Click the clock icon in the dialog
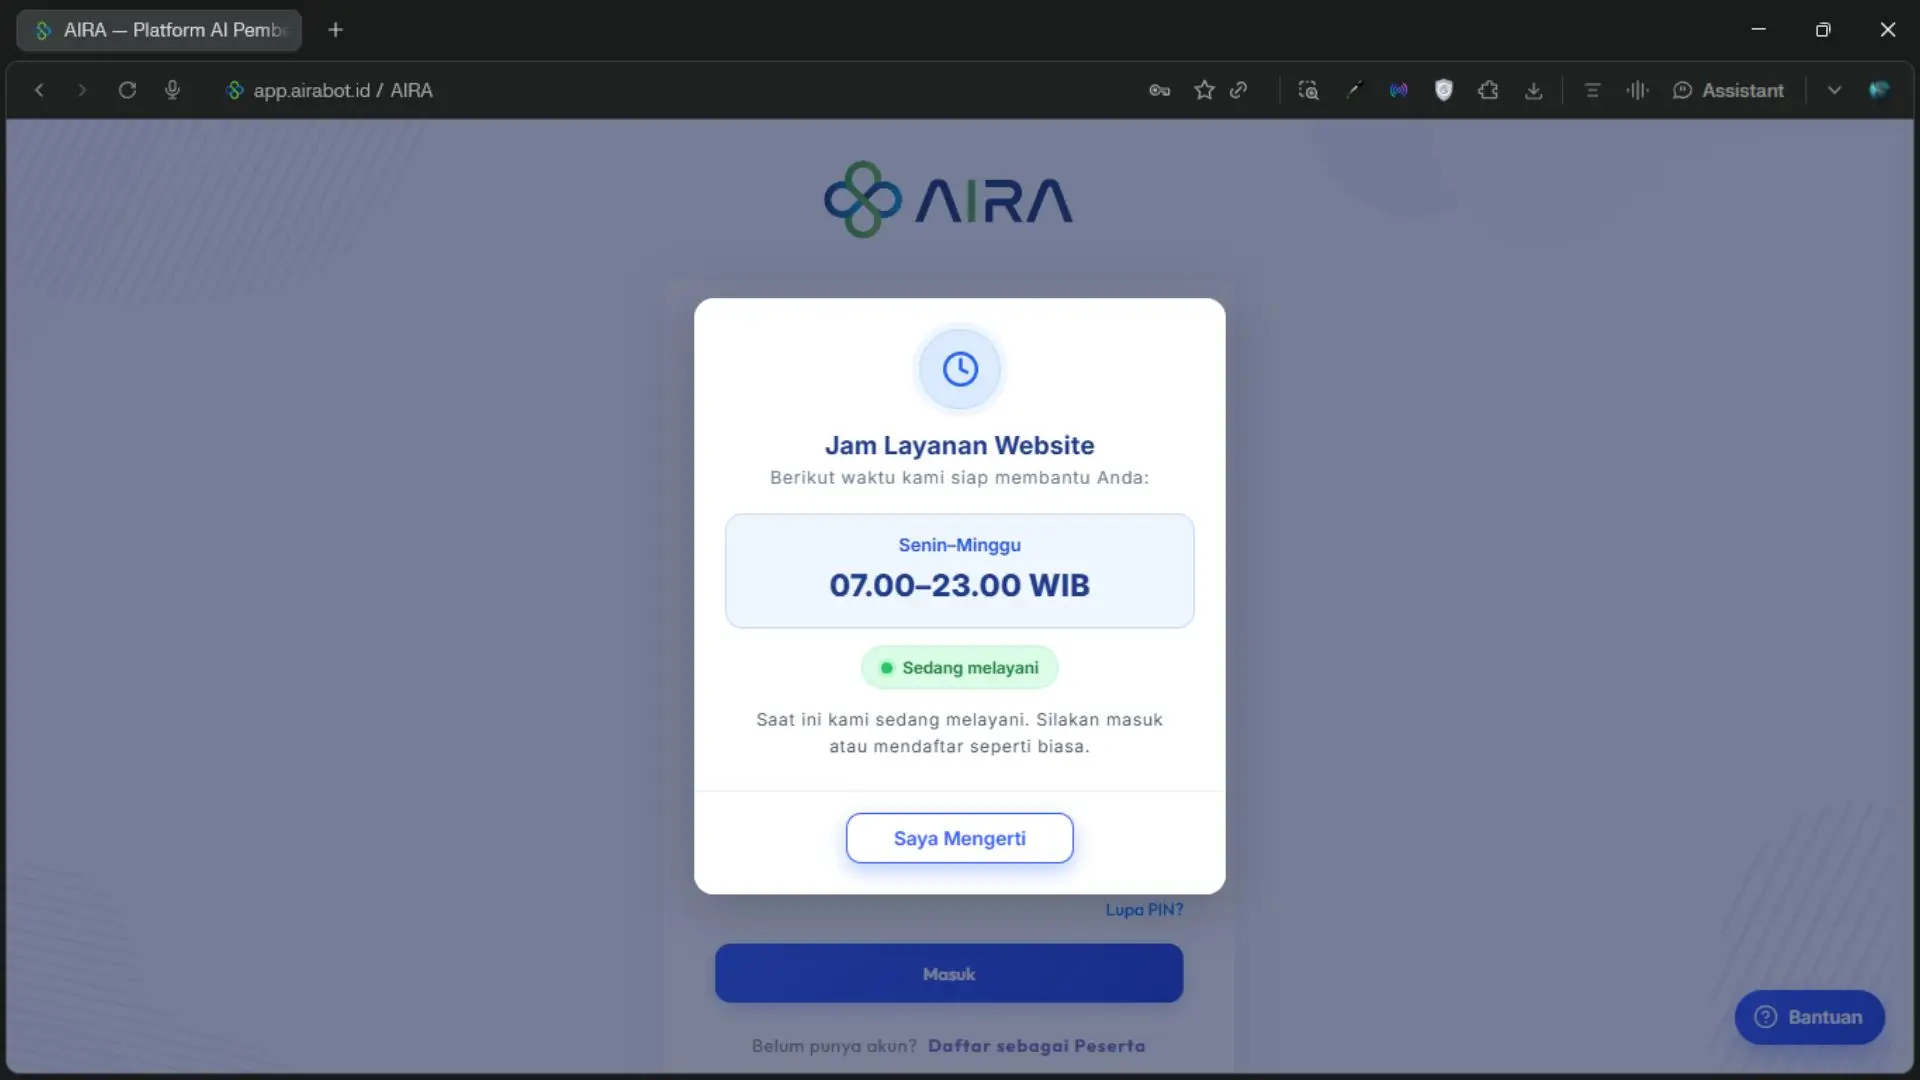The width and height of the screenshot is (1920, 1080). tap(960, 369)
